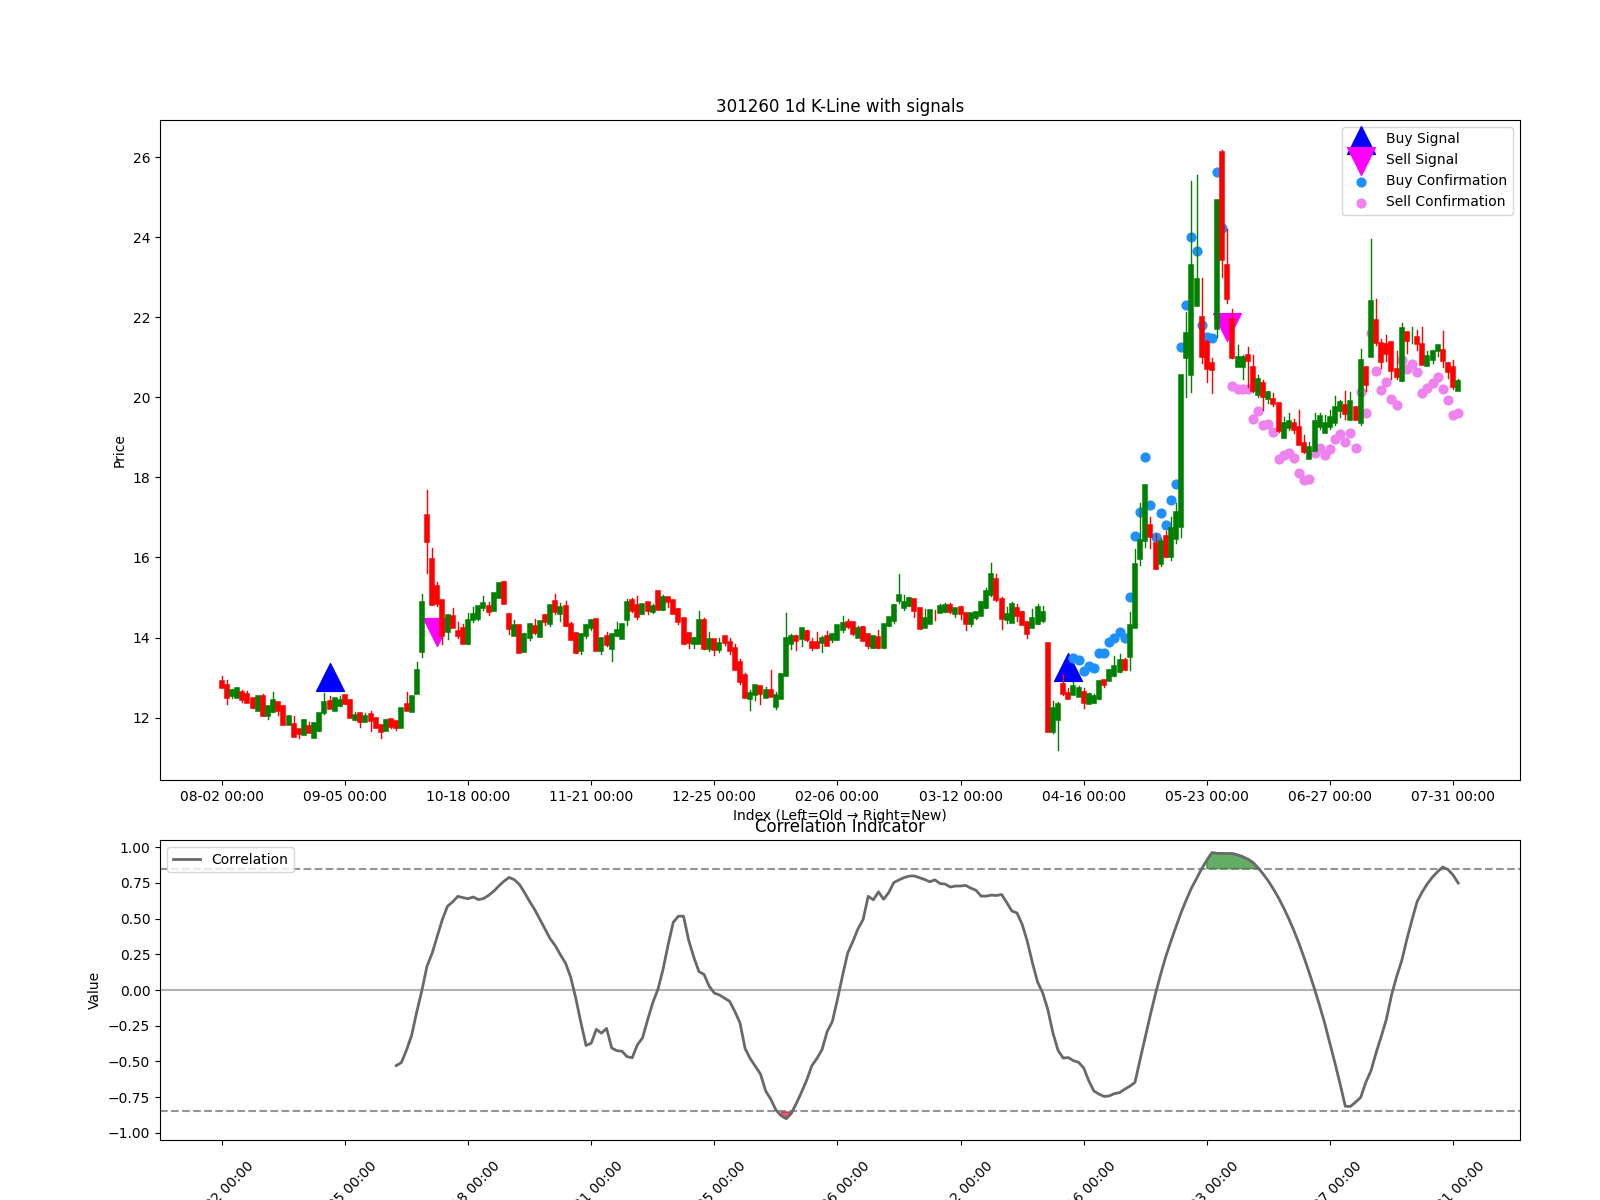Click the '07-31 00:00' date tick
This screenshot has width=1600, height=1200.
[x=1453, y=796]
